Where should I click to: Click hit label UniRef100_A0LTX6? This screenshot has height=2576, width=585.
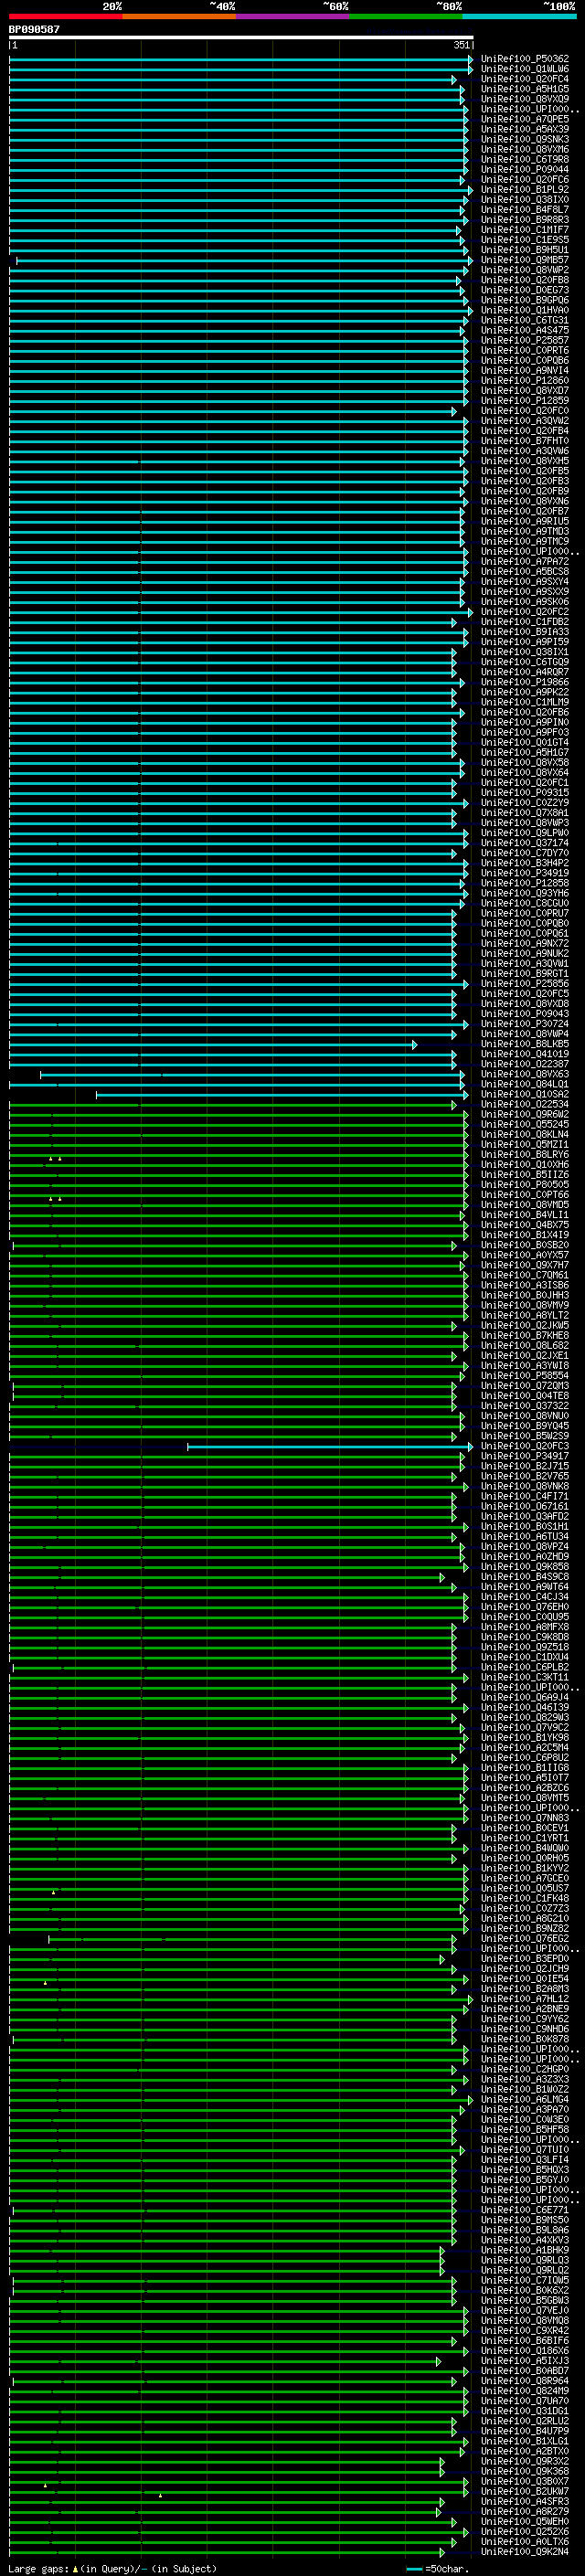tap(525, 2541)
